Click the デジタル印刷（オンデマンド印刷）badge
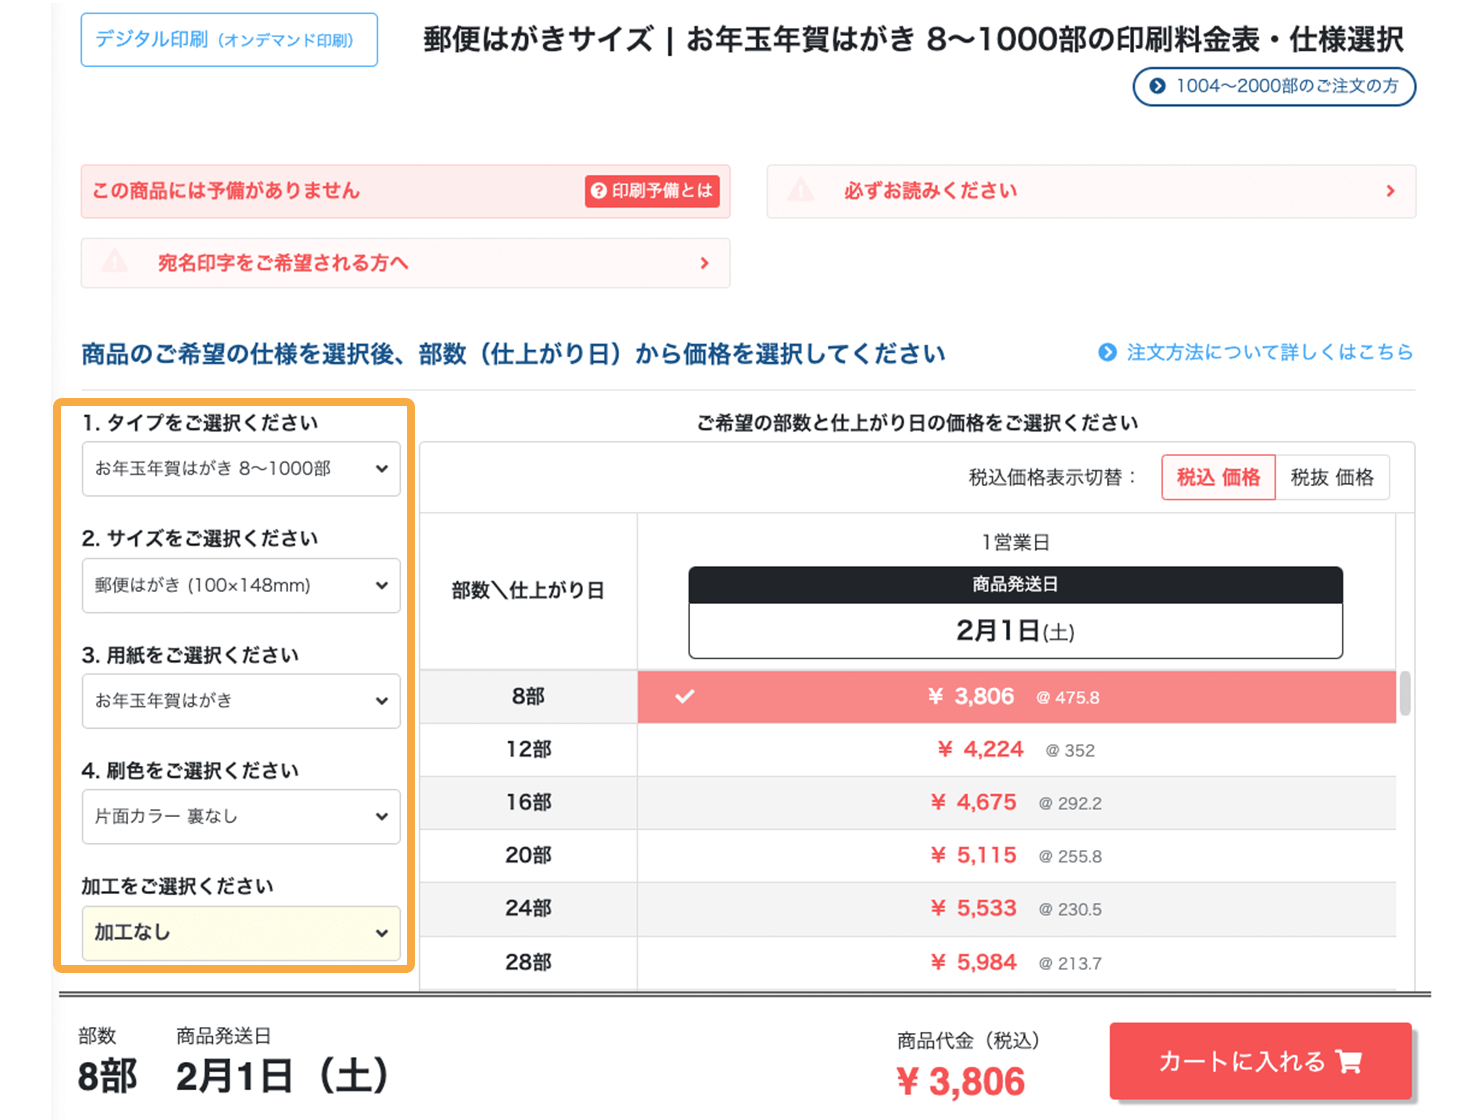 pos(228,40)
